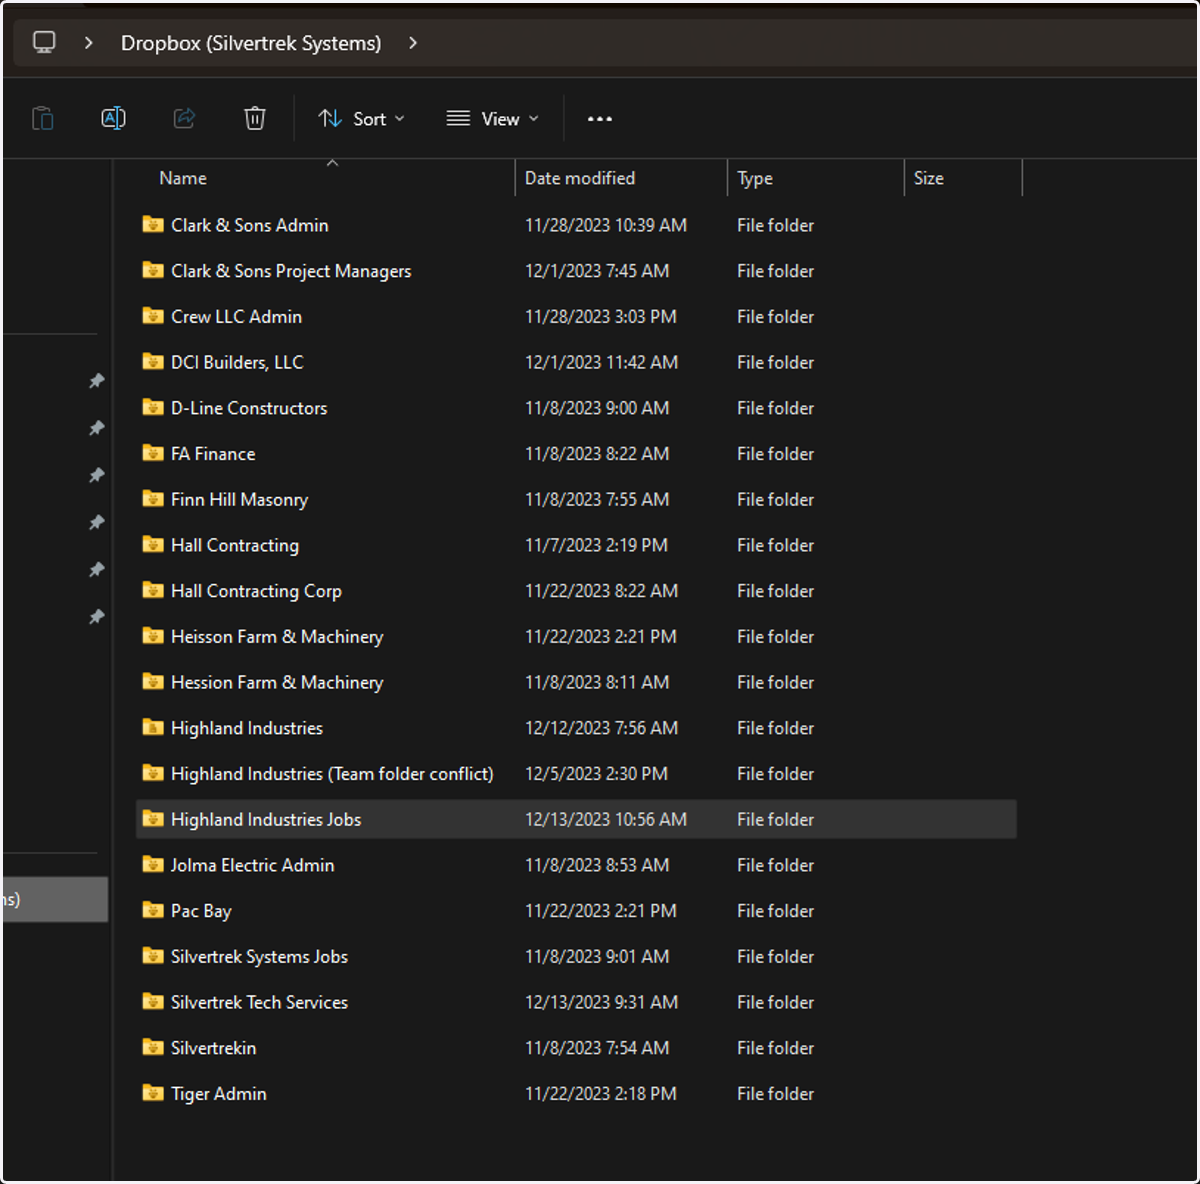Click the date 11/22/2023 2:18 PM
The height and width of the screenshot is (1184, 1200).
pyautogui.click(x=600, y=1094)
